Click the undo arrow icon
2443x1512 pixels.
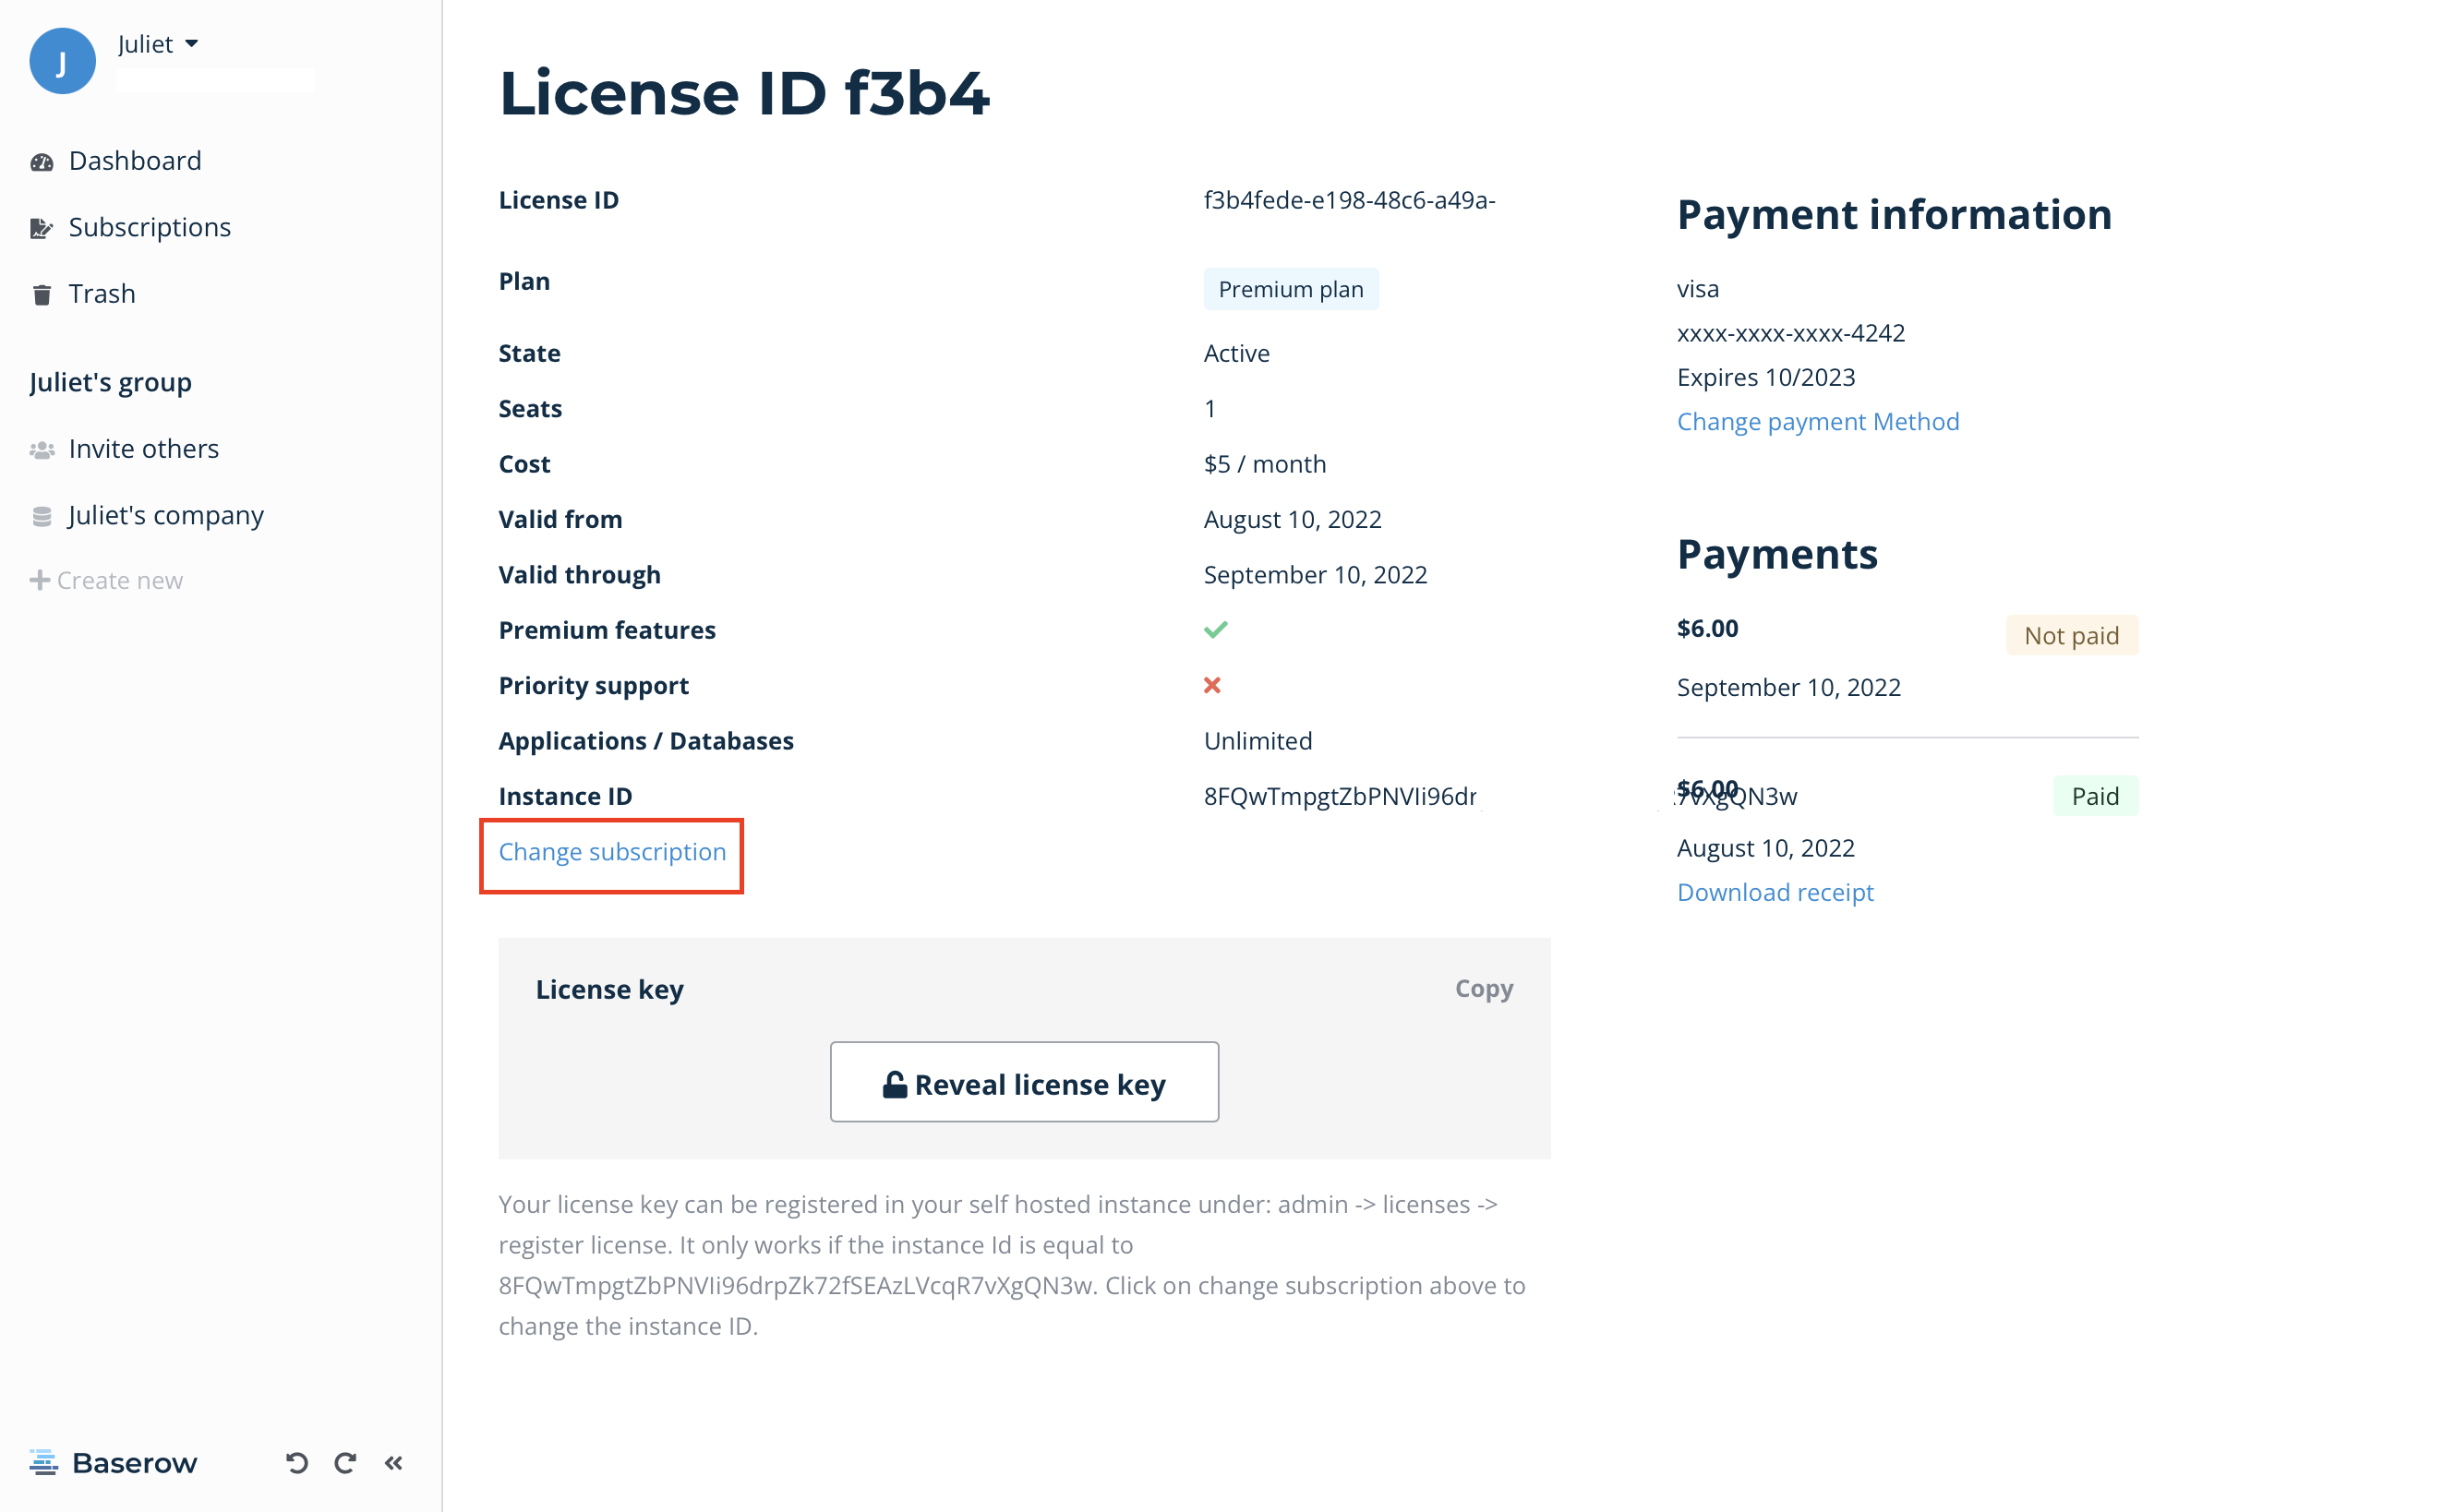296,1463
